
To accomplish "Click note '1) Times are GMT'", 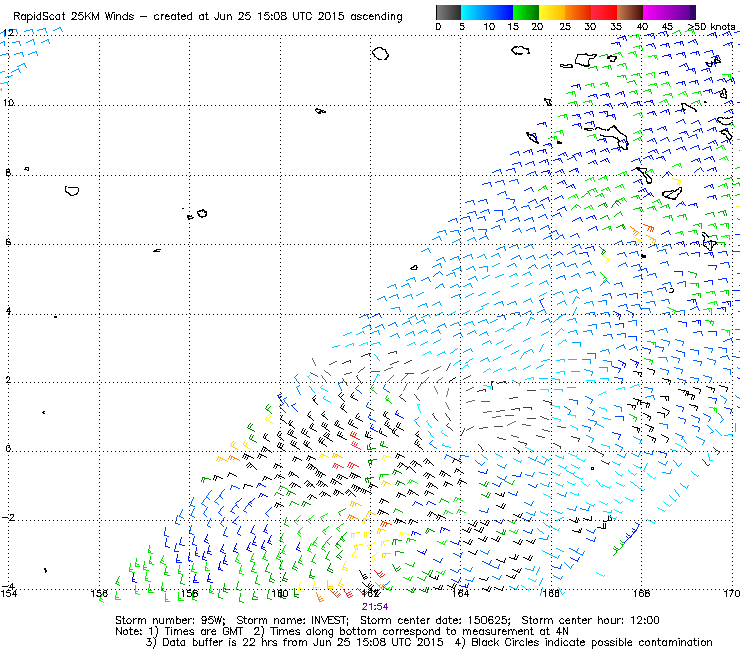I will click(x=196, y=632).
